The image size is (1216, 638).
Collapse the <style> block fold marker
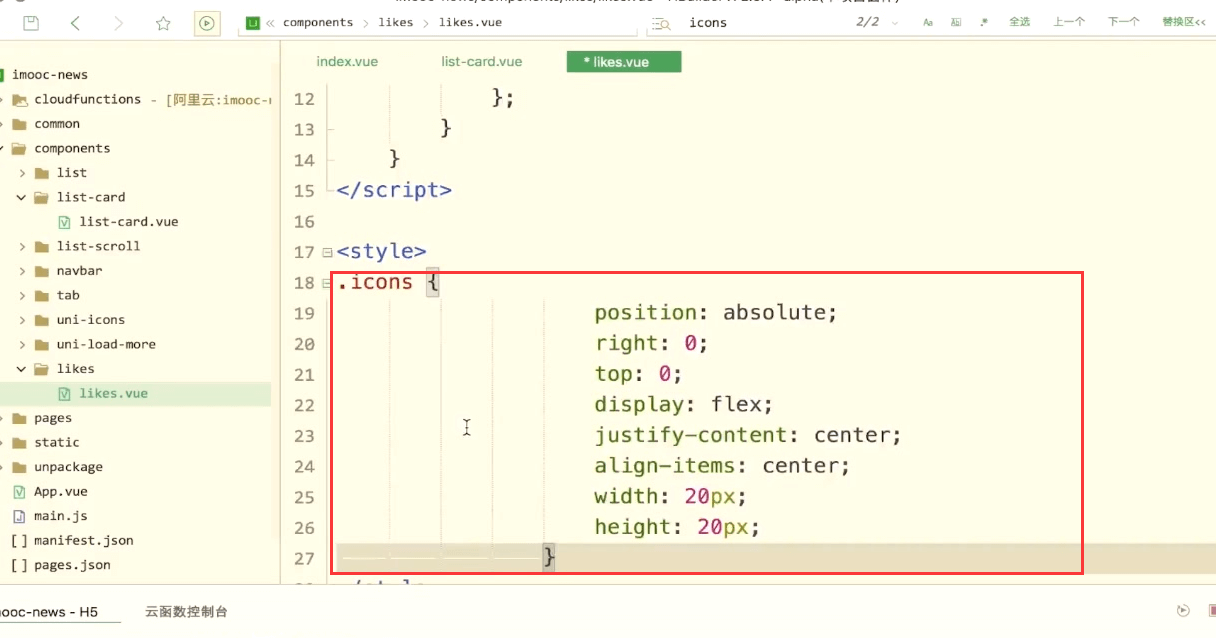click(328, 253)
